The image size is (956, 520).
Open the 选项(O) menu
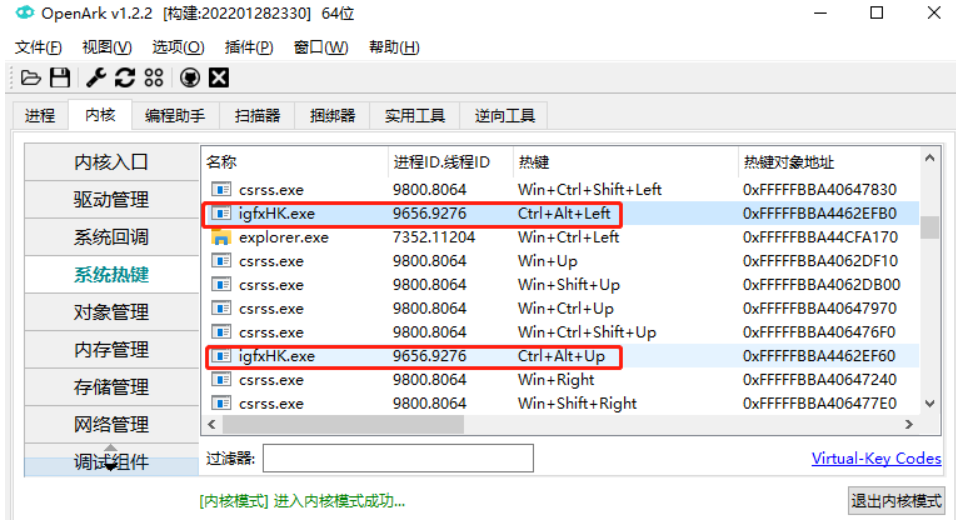click(x=178, y=47)
